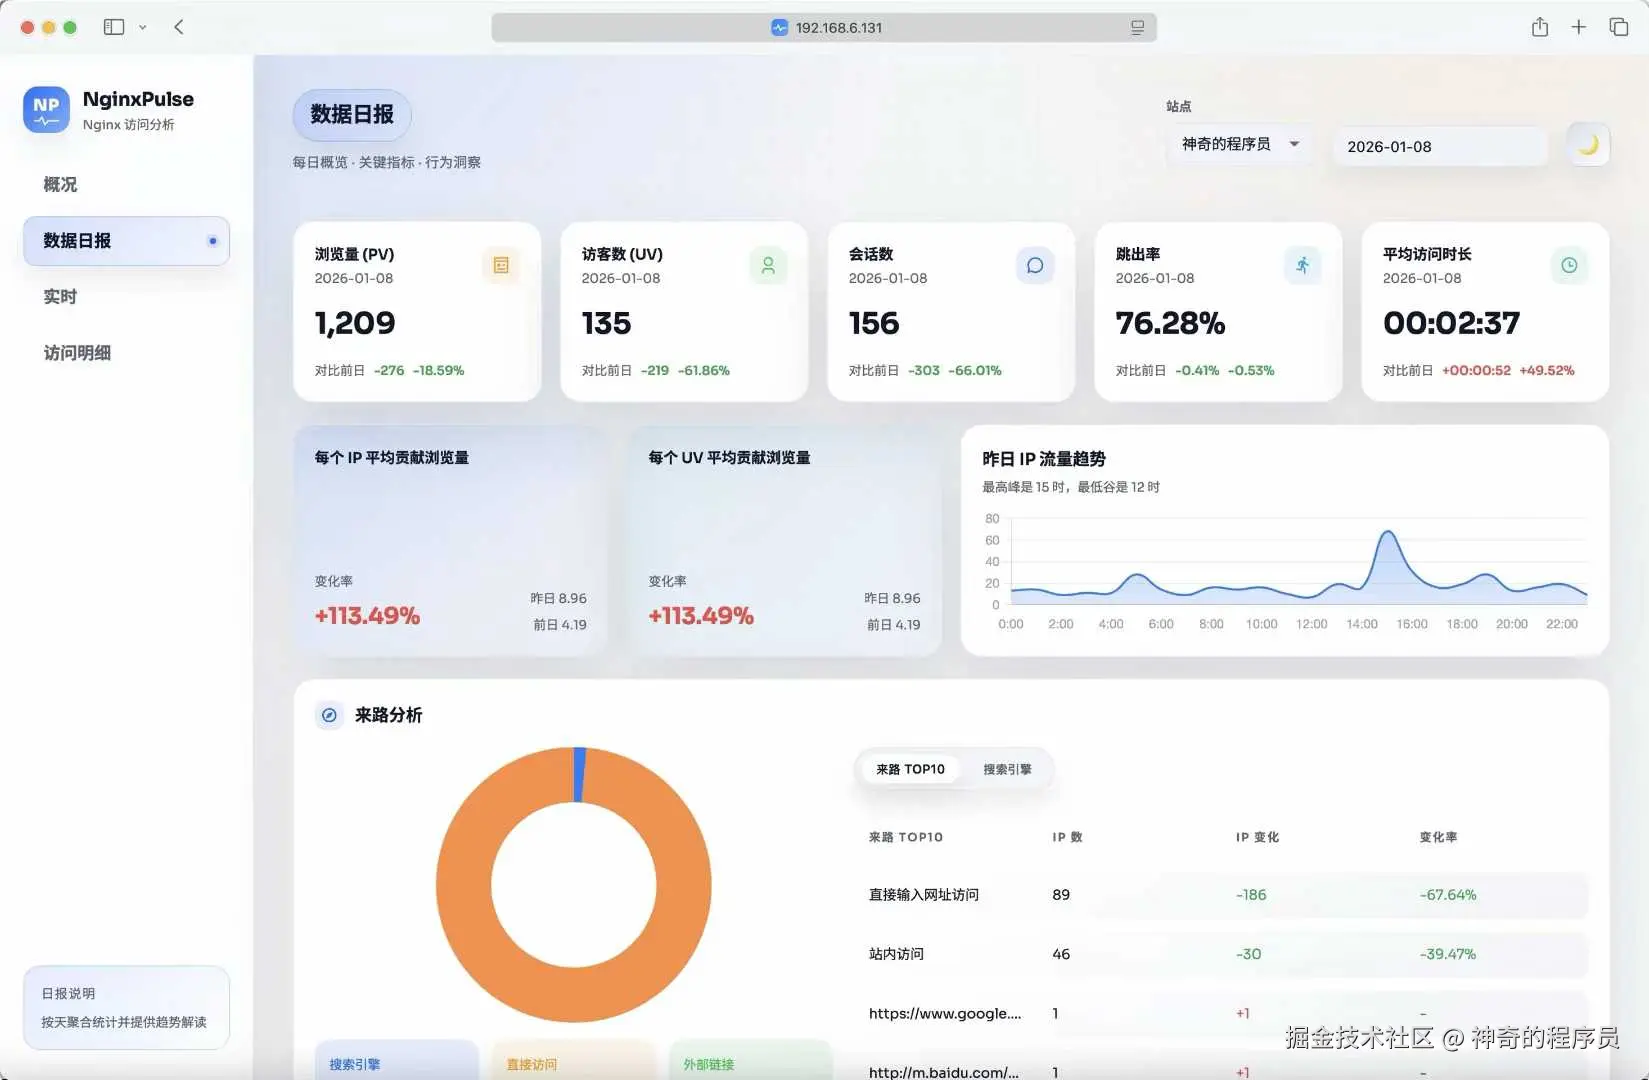Viewport: 1649px width, 1080px height.
Task: Click the NginxPulse NP logo icon
Action: point(45,108)
